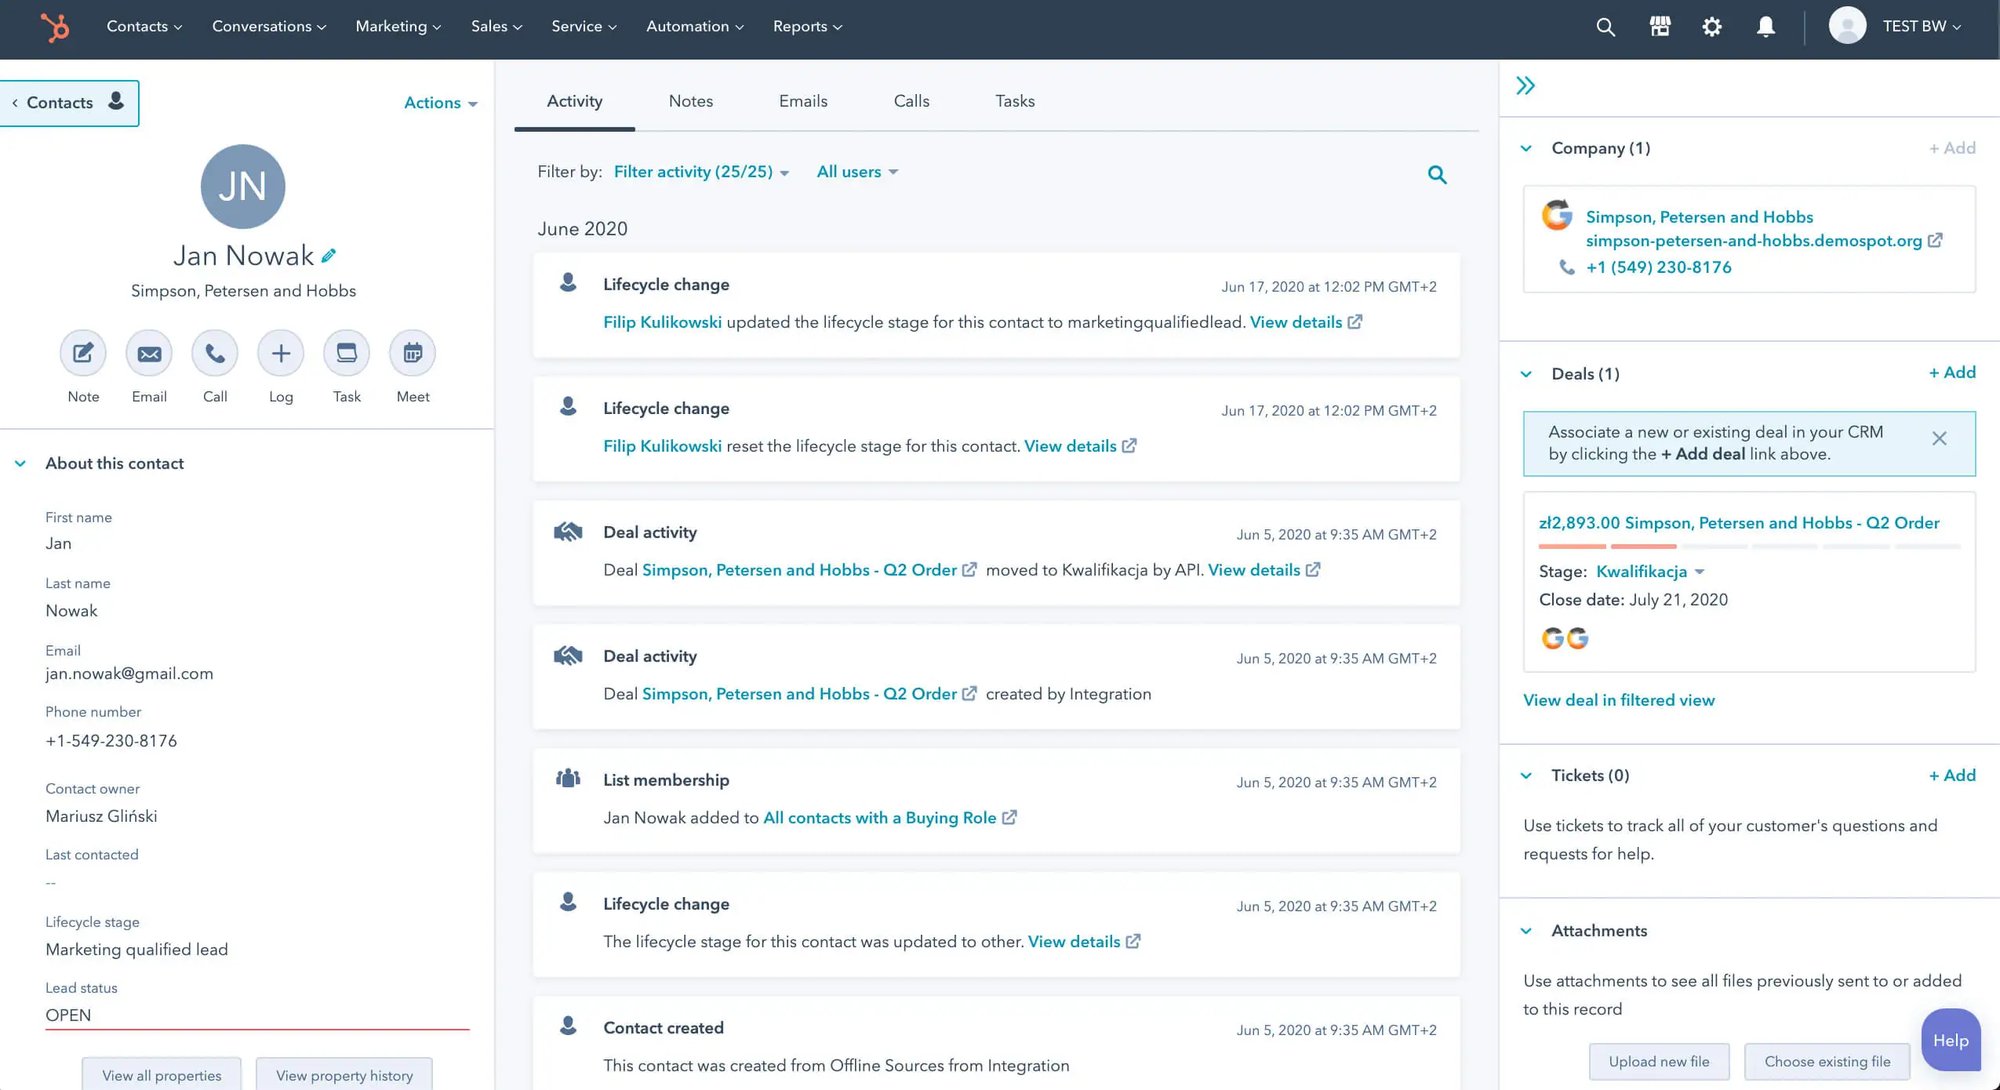
Task: Search the activity timeline magnifier icon
Action: pos(1437,175)
